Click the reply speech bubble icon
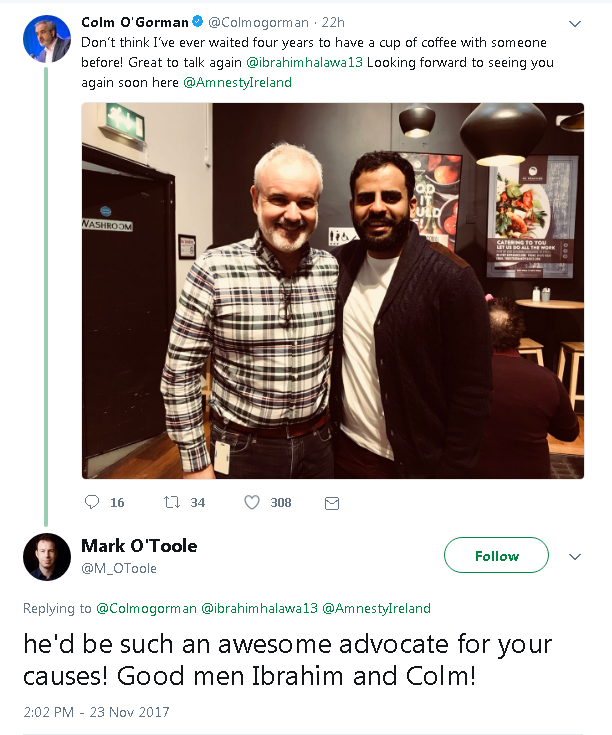The height and width of the screenshot is (735, 612). (91, 502)
